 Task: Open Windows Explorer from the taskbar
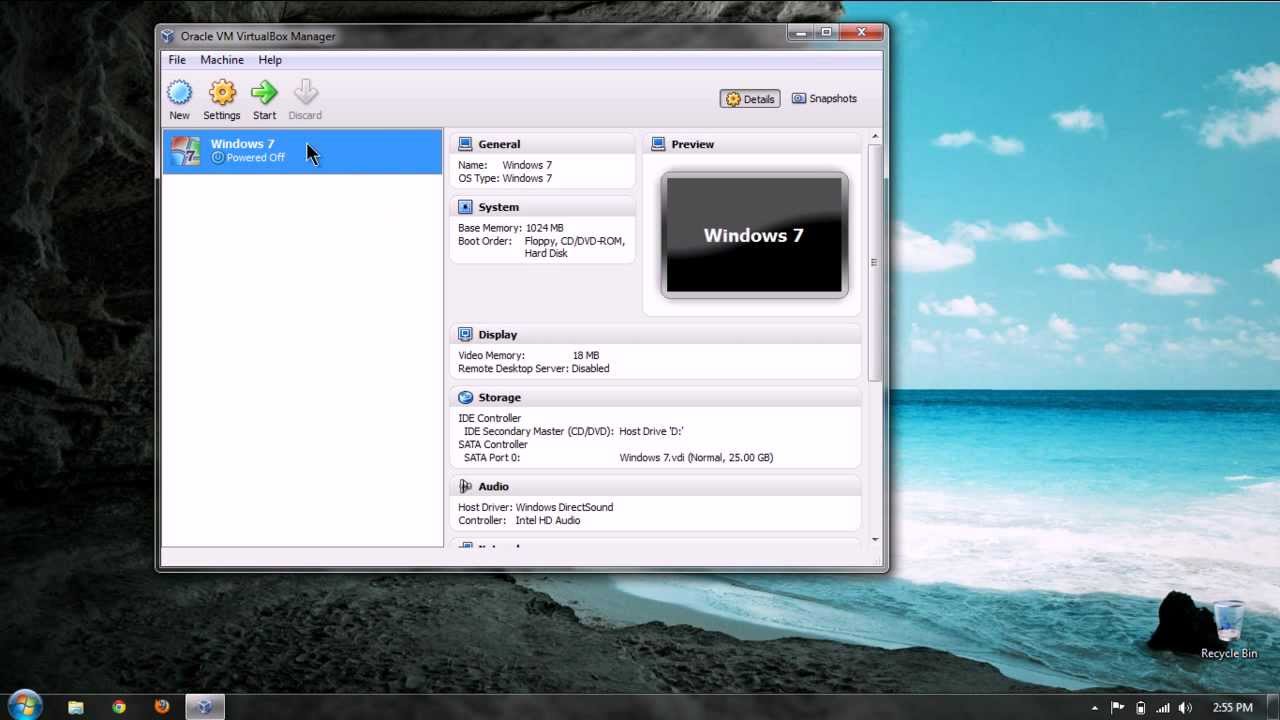pyautogui.click(x=76, y=707)
